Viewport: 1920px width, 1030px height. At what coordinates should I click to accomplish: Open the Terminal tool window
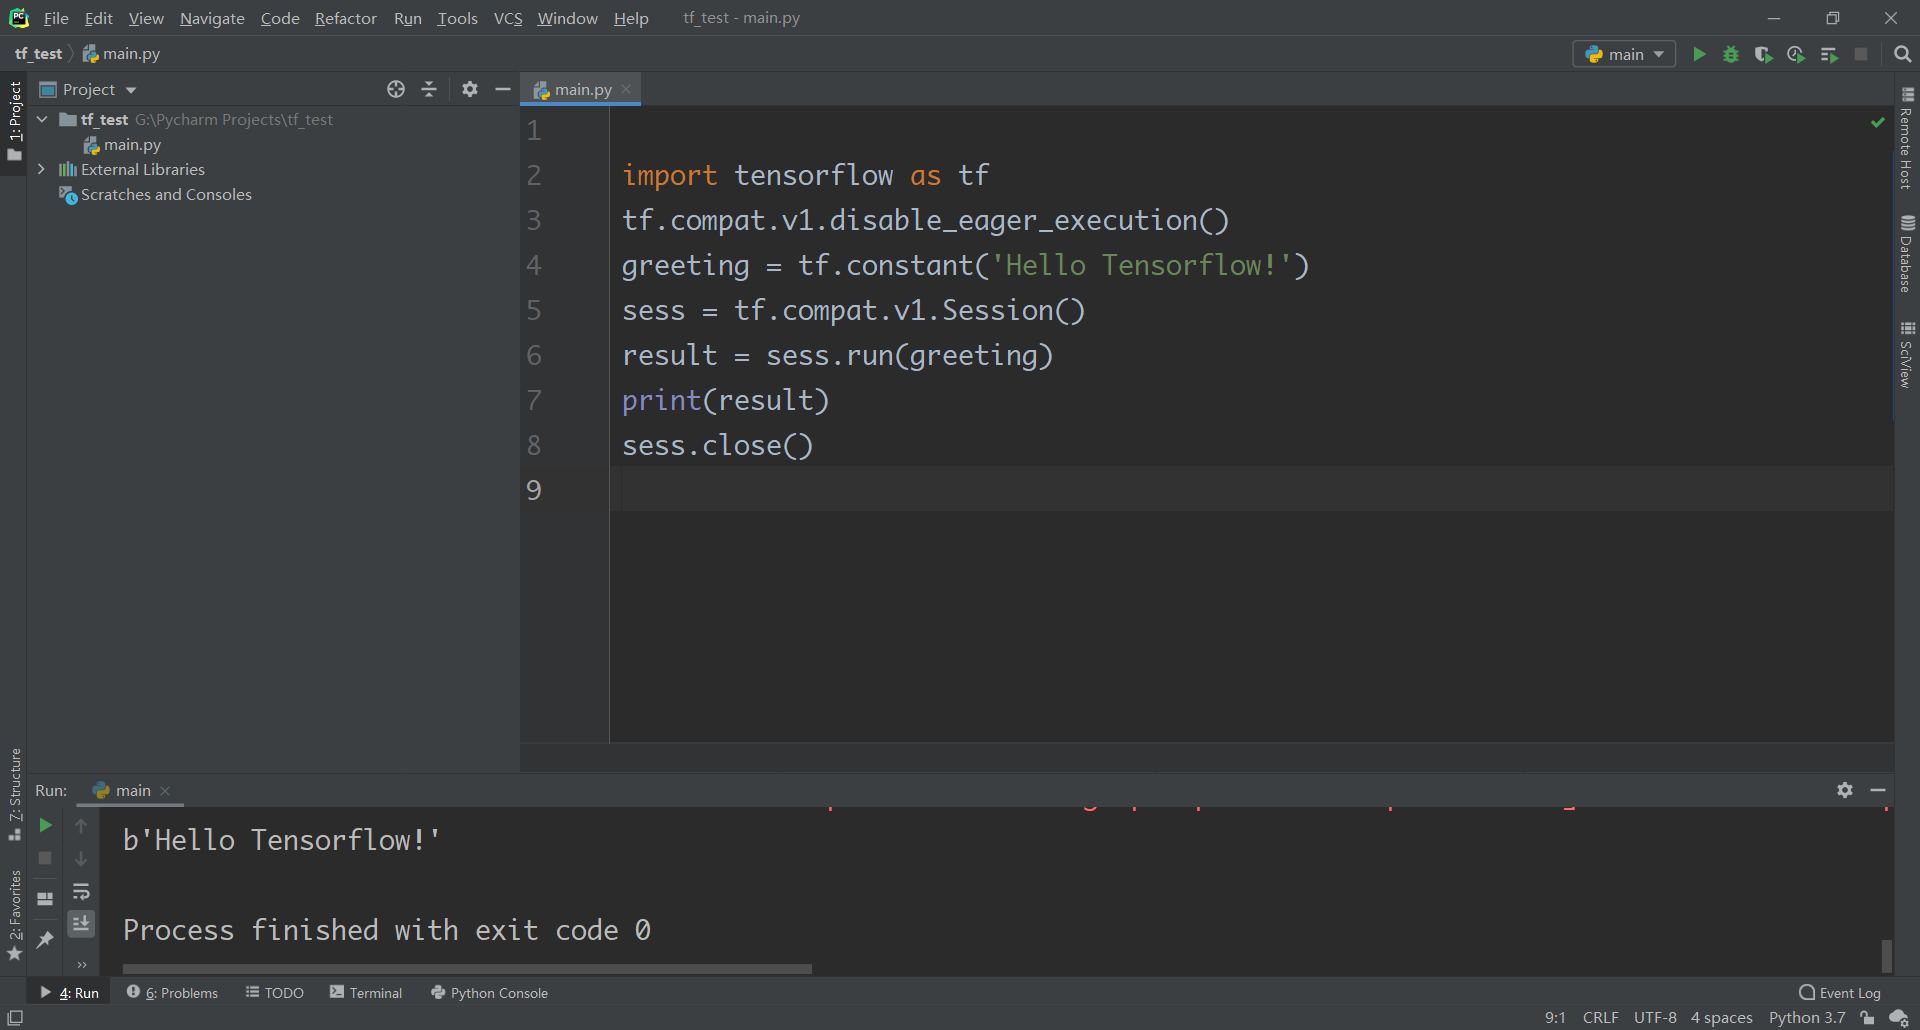366,993
